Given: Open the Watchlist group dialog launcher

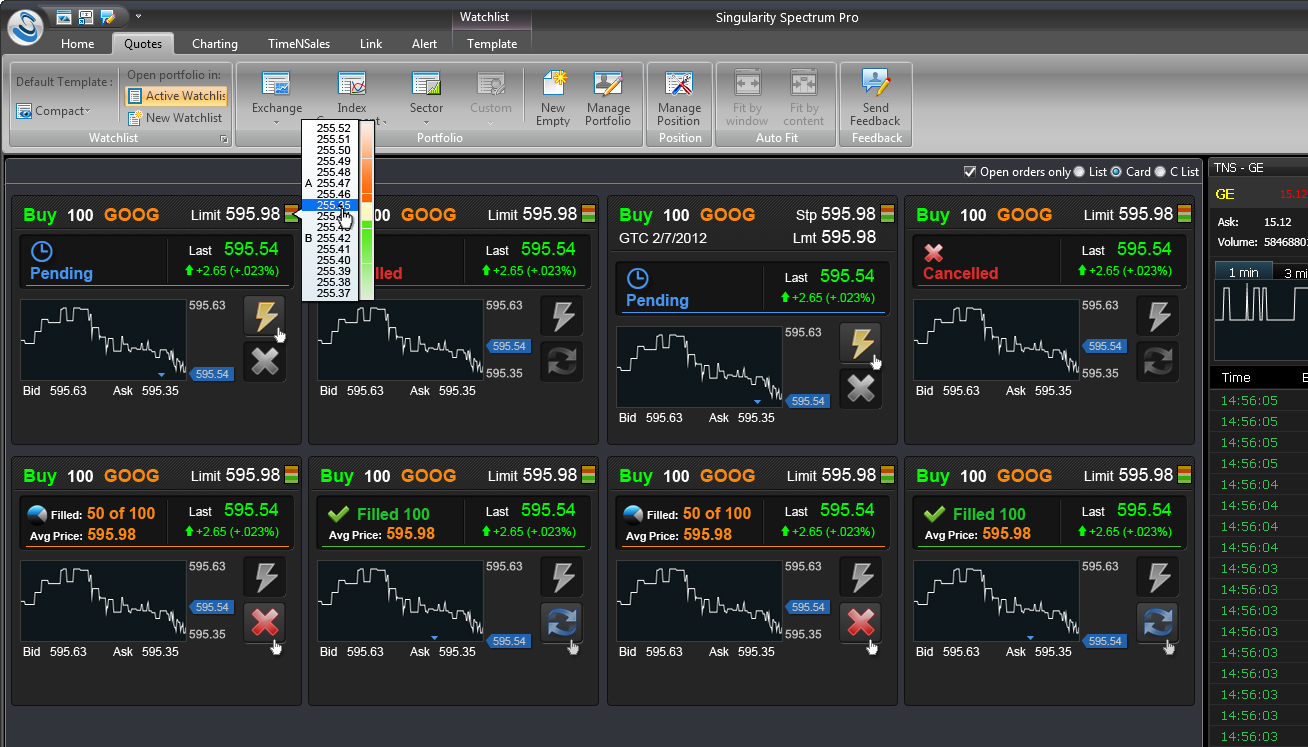Looking at the screenshot, I should pyautogui.click(x=224, y=138).
